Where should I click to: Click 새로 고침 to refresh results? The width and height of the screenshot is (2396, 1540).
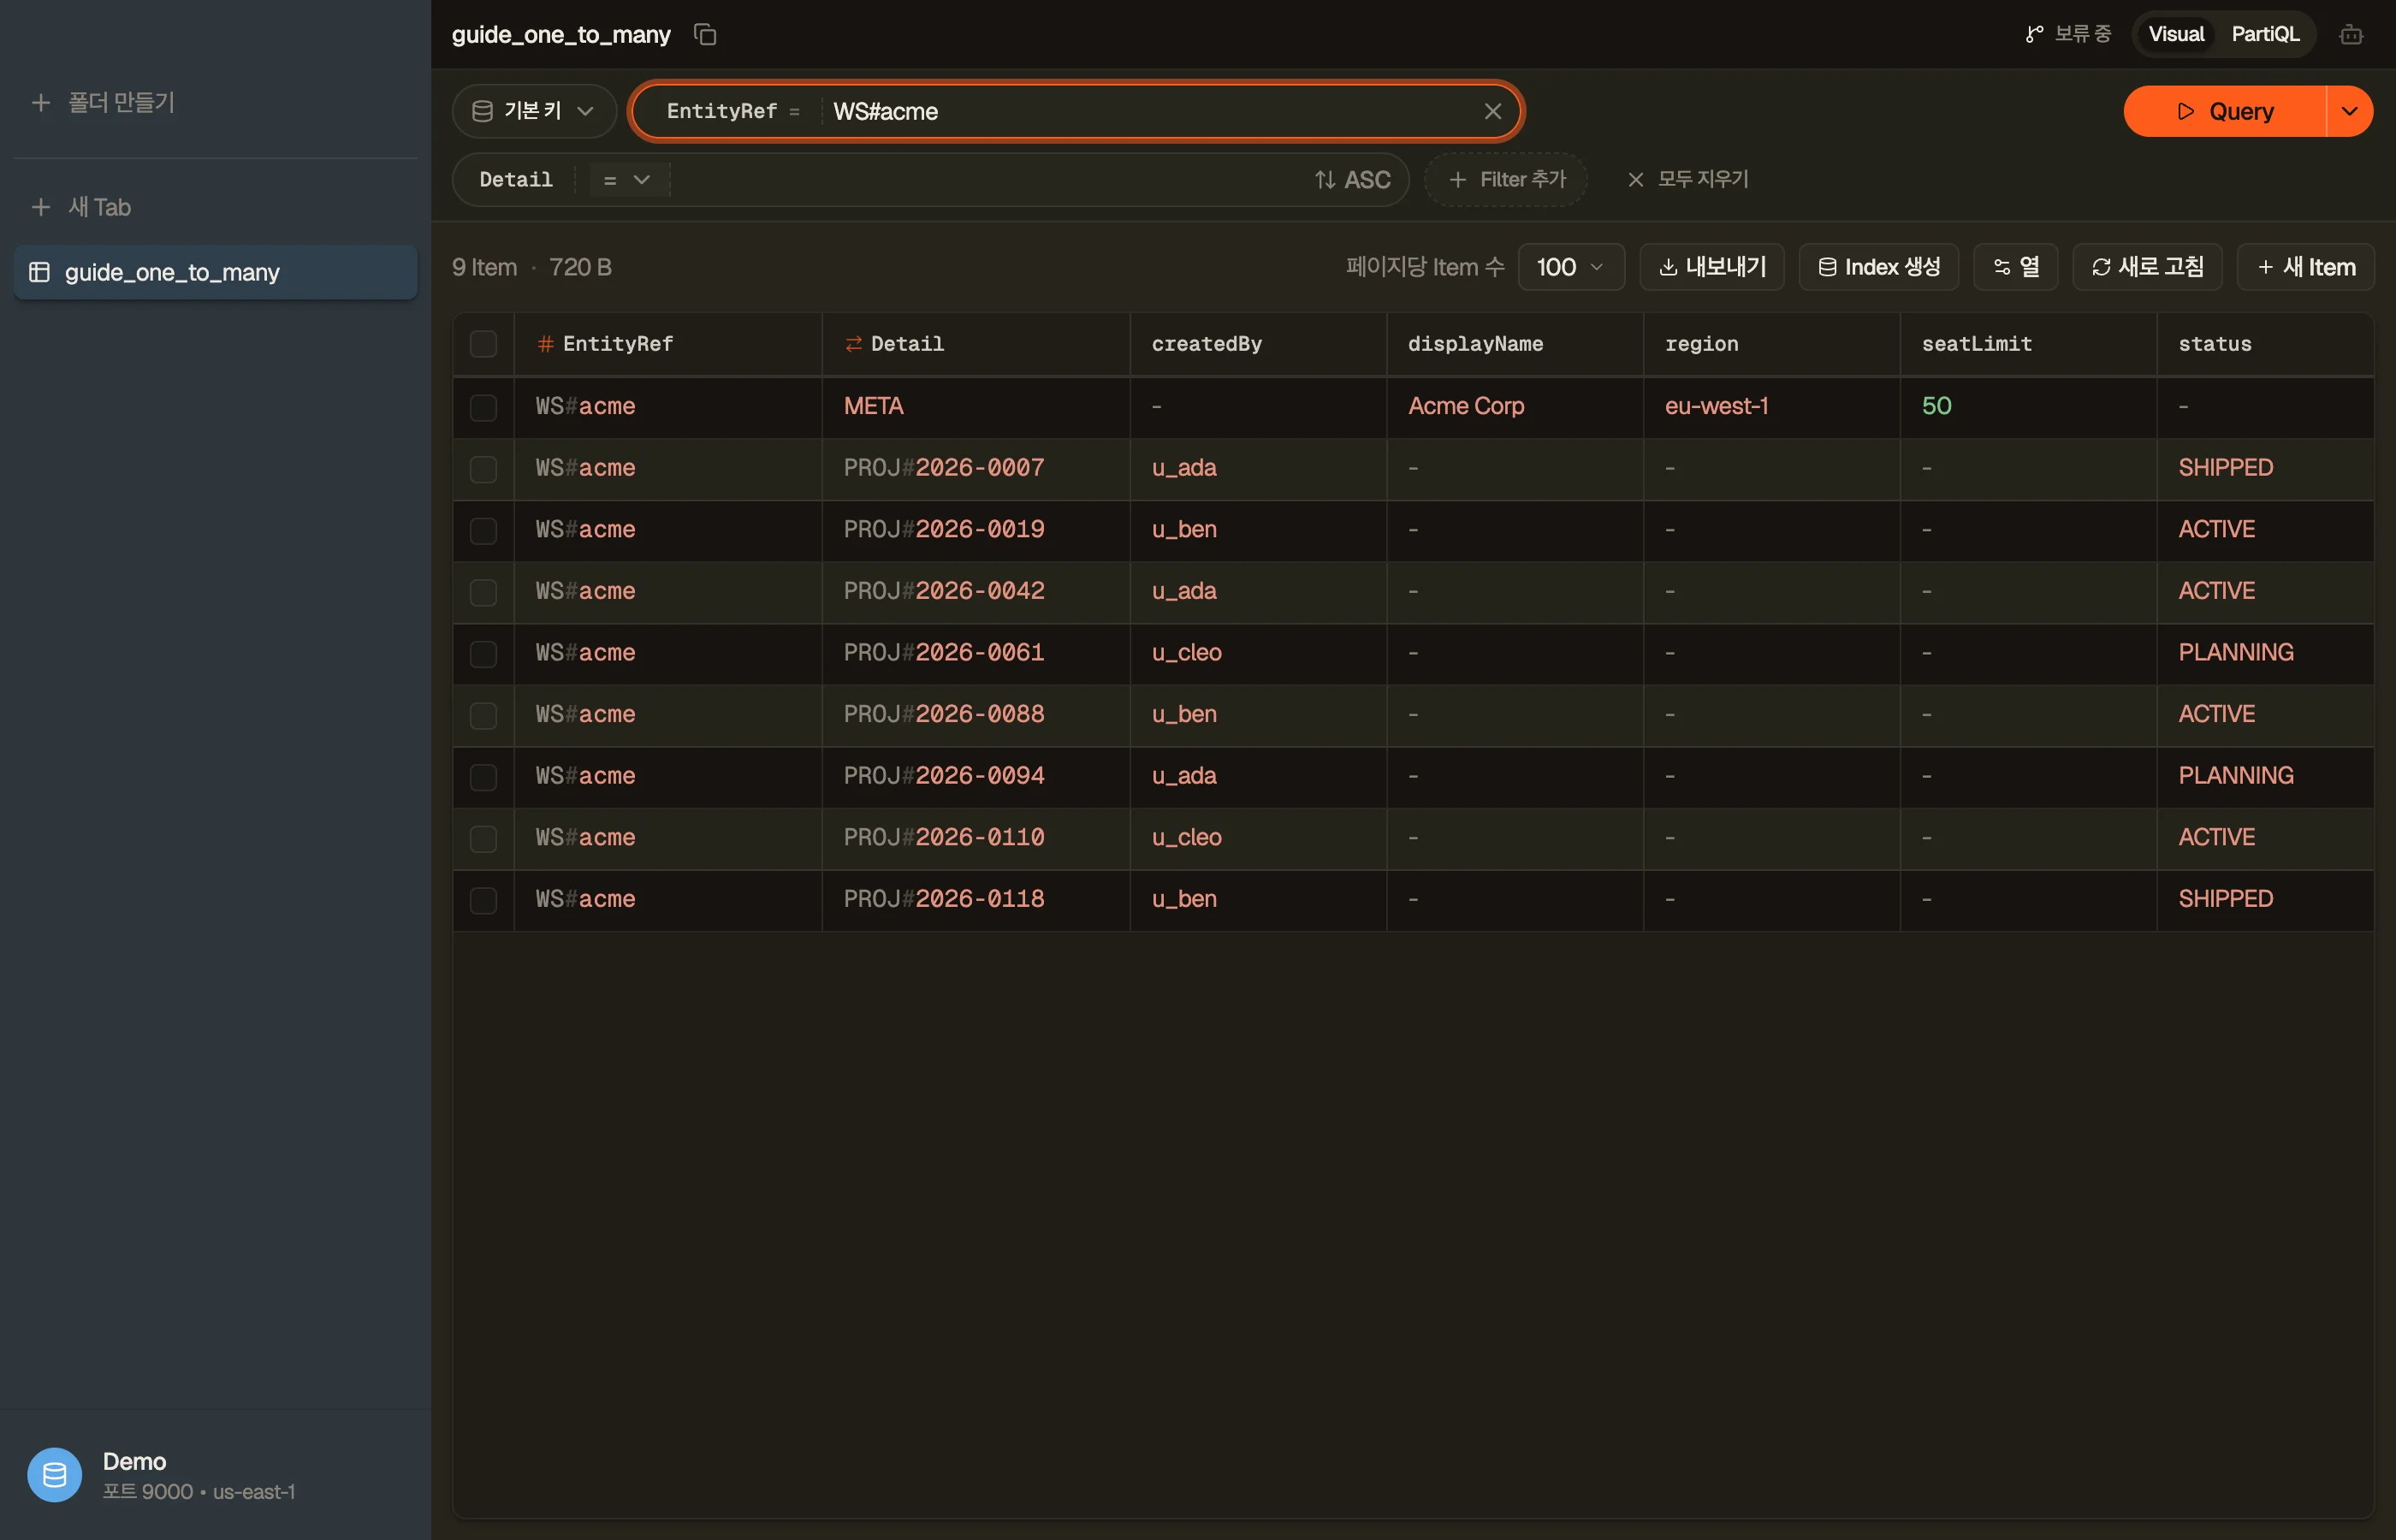[2147, 267]
